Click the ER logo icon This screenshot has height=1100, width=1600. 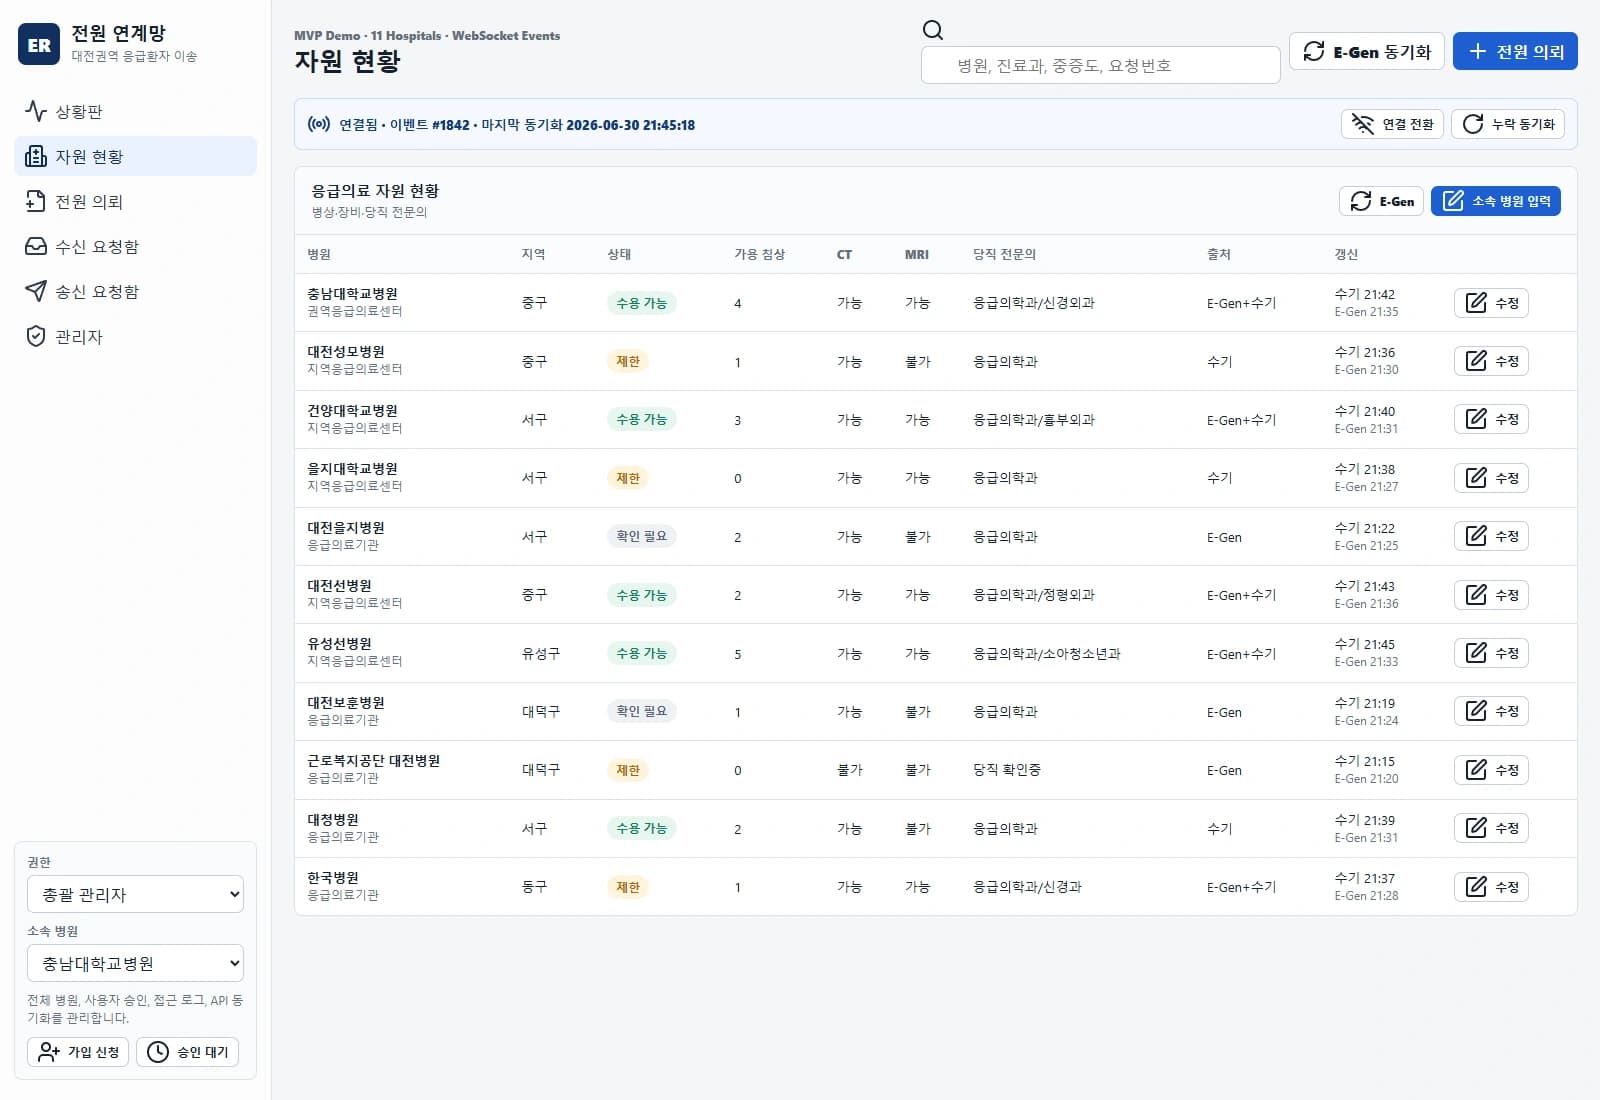[x=39, y=44]
